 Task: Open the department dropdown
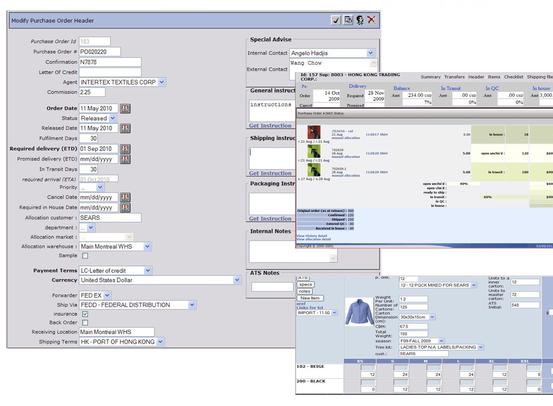point(91,228)
